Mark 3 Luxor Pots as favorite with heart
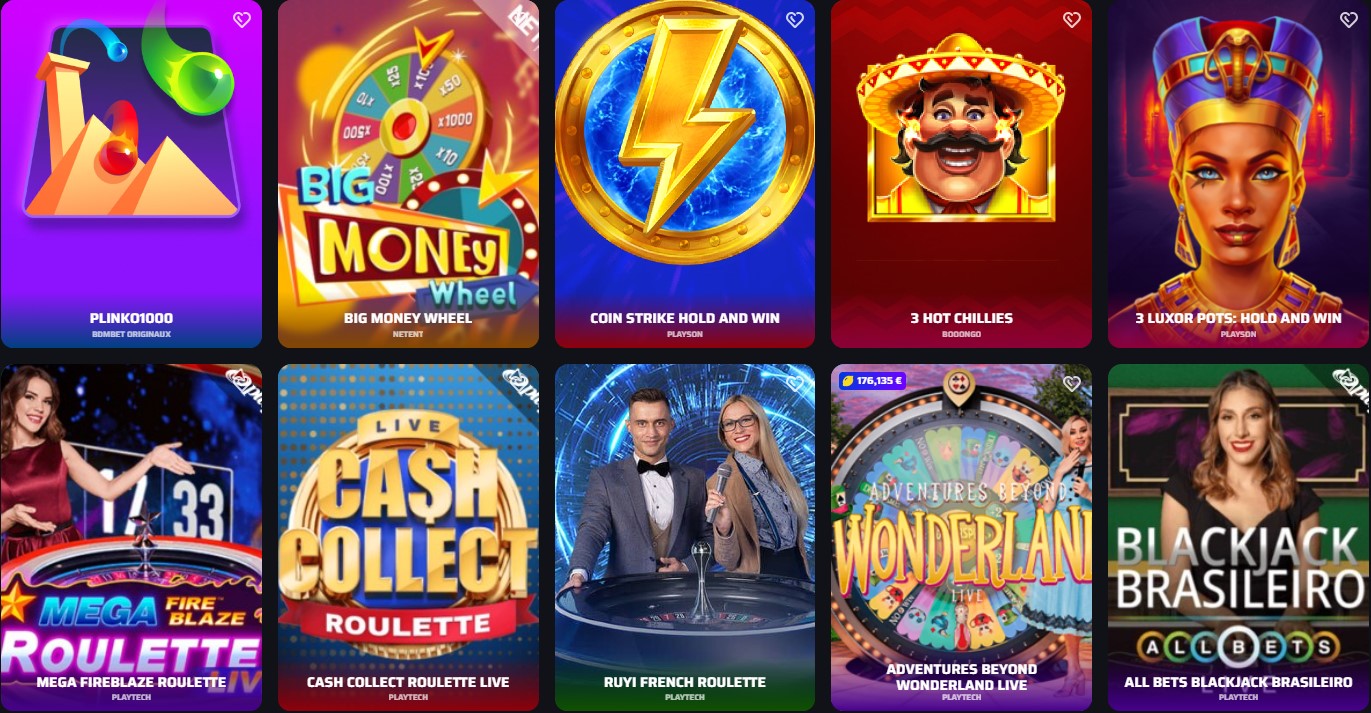Image resolution: width=1371 pixels, height=713 pixels. pyautogui.click(x=1348, y=19)
